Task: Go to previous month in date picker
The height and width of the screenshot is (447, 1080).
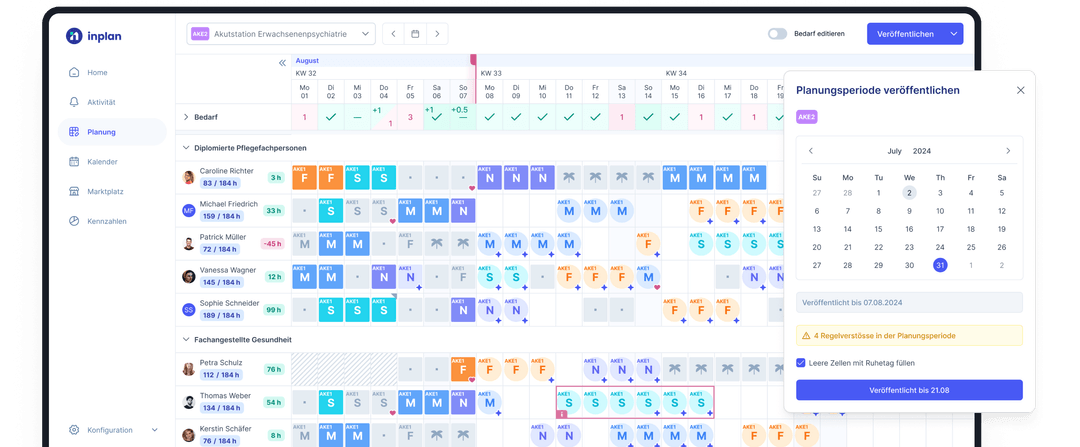Action: tap(811, 151)
